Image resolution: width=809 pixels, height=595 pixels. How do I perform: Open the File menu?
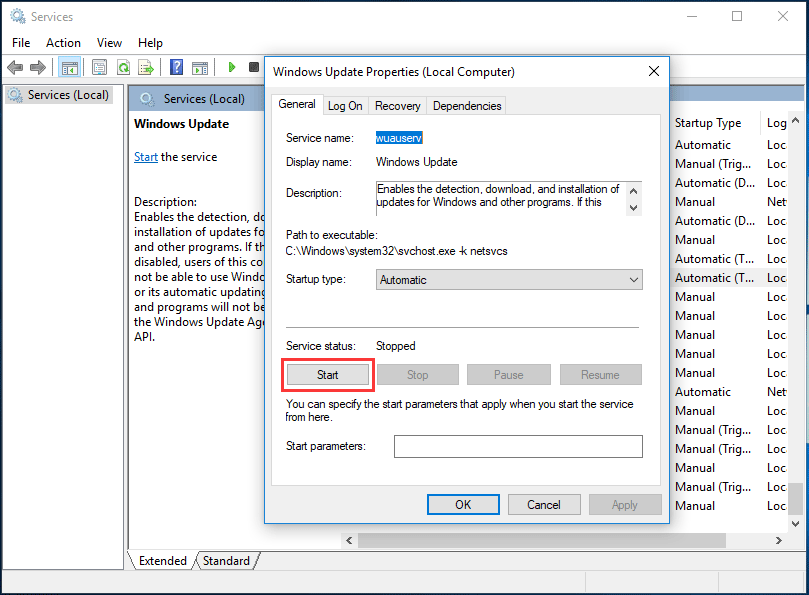tap(21, 43)
